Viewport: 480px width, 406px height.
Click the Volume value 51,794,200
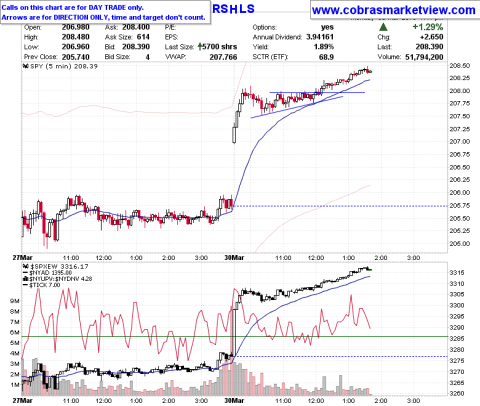(424, 57)
